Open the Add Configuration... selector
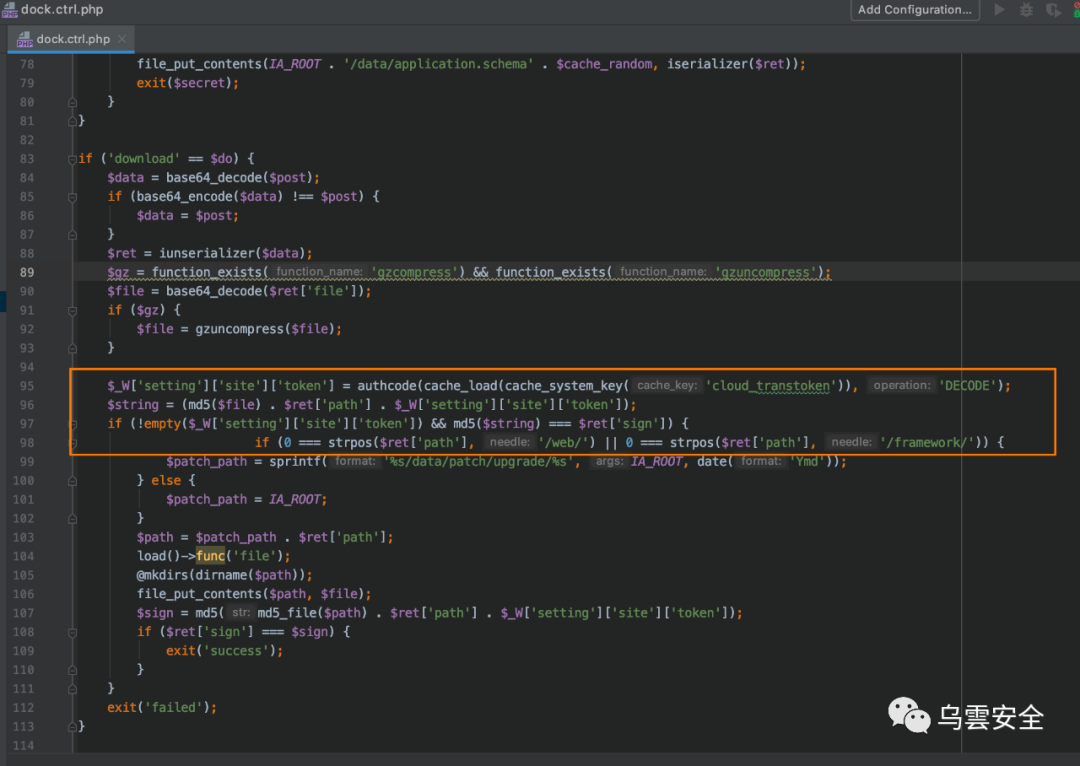Screen dimensions: 1080x766 click(x=915, y=10)
